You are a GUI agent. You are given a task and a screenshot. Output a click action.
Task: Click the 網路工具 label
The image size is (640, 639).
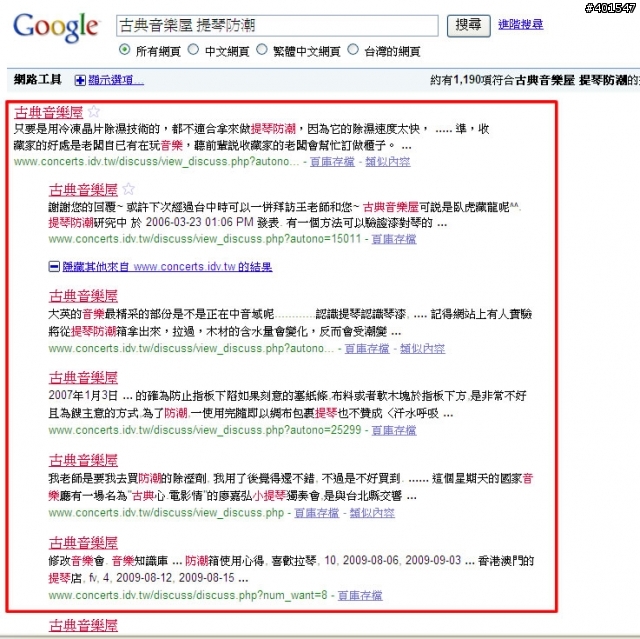pos(38,80)
